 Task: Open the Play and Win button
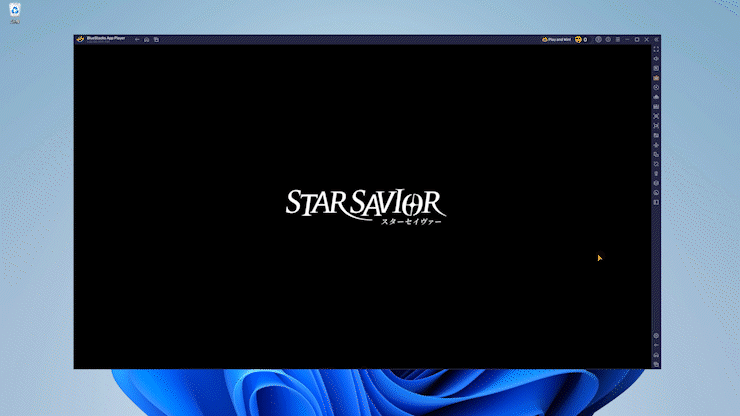point(556,40)
